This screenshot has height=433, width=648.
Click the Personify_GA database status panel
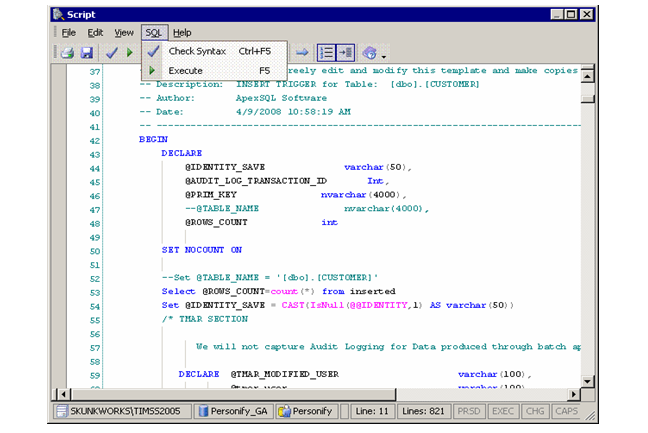click(233, 411)
